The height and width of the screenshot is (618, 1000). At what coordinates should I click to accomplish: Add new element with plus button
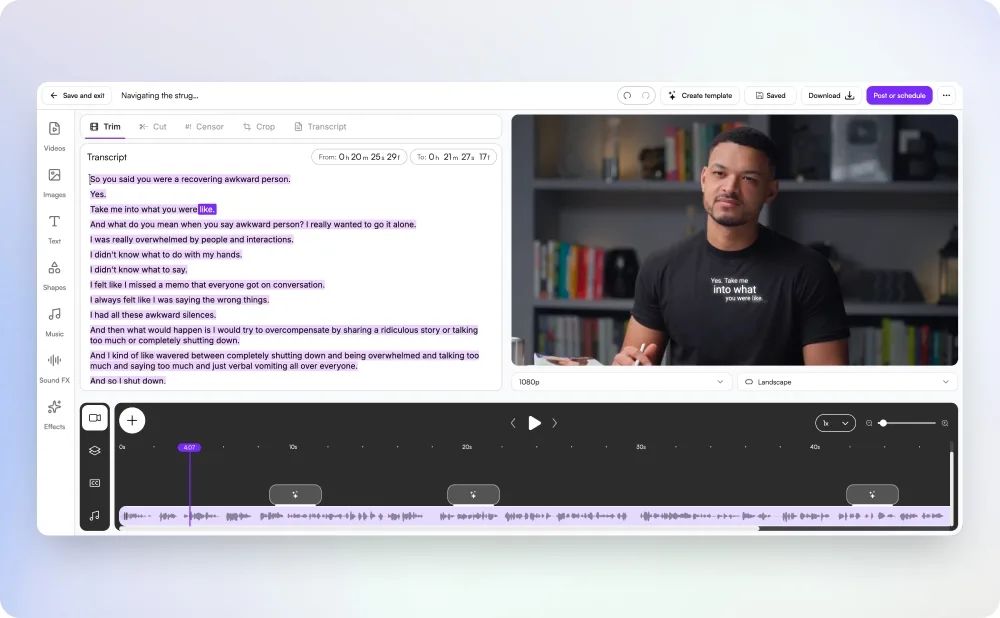[132, 420]
